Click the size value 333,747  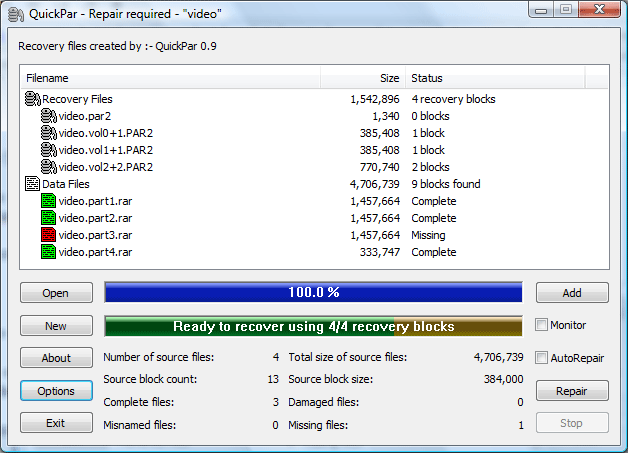[x=379, y=252]
